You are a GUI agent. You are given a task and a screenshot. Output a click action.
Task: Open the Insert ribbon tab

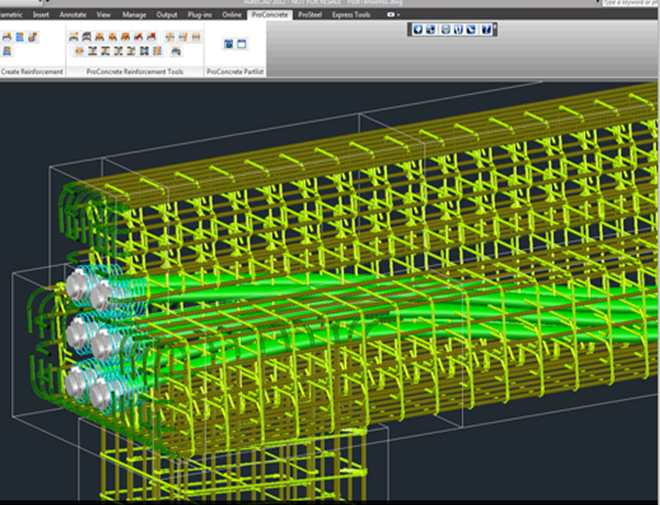(x=41, y=15)
